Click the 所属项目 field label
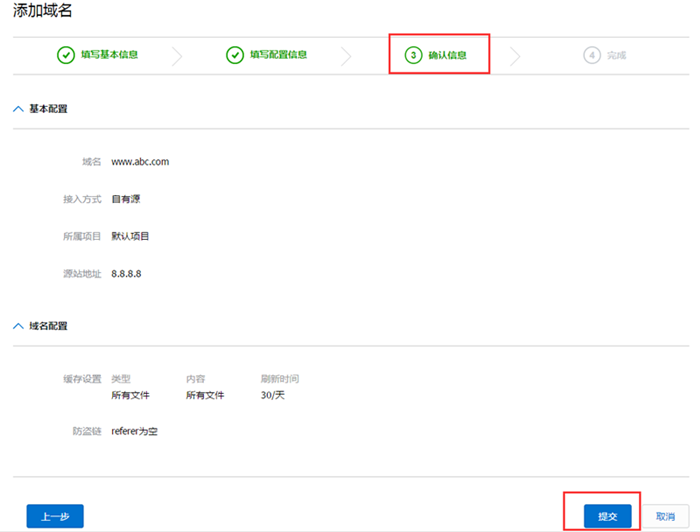Viewport: 700px width, 532px height. pos(82,236)
